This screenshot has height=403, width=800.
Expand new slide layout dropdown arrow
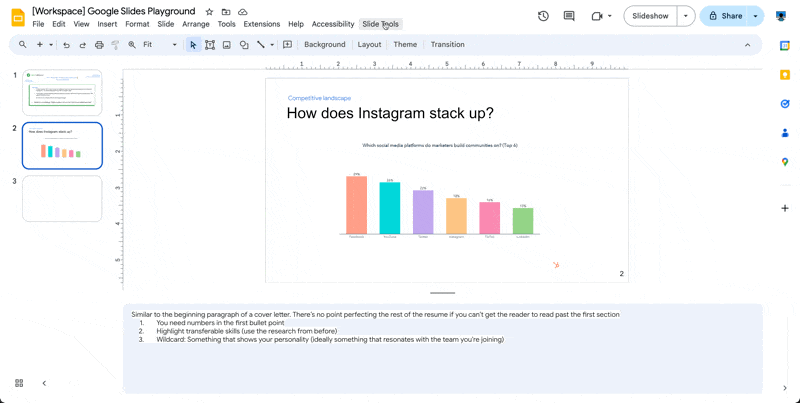tap(51, 45)
